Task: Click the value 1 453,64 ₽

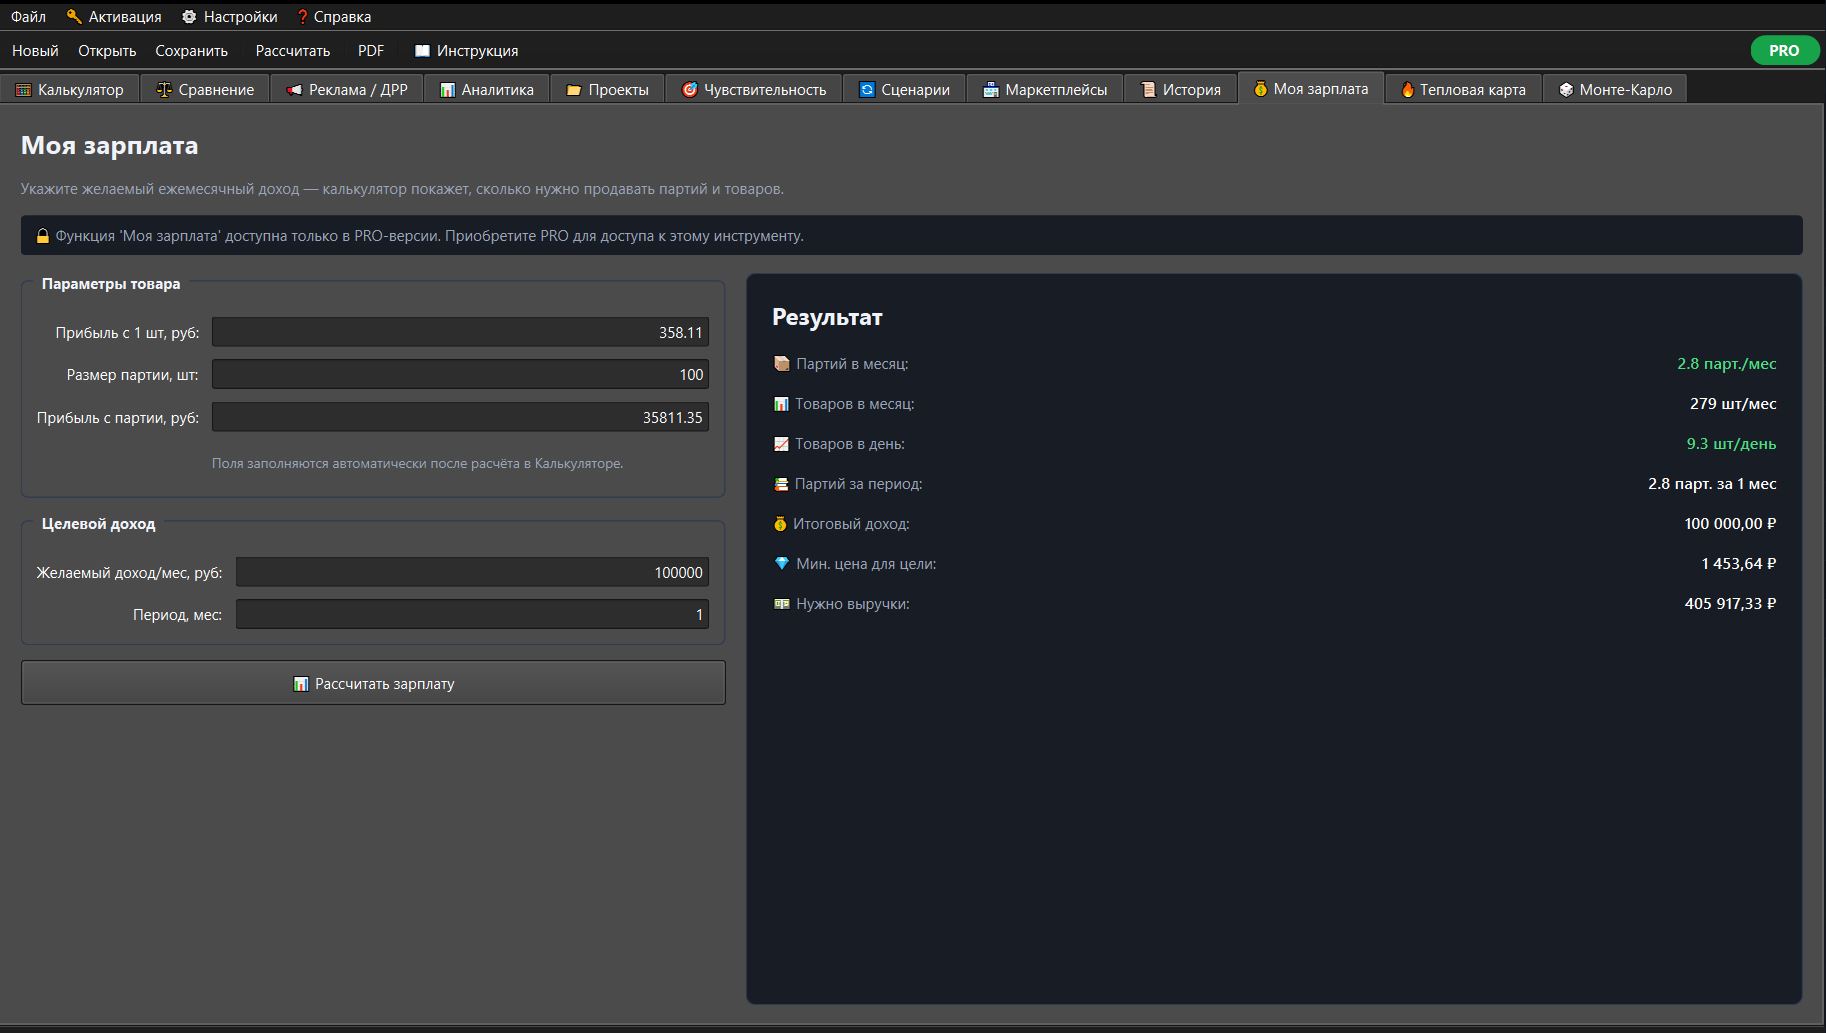Action: (x=1739, y=563)
